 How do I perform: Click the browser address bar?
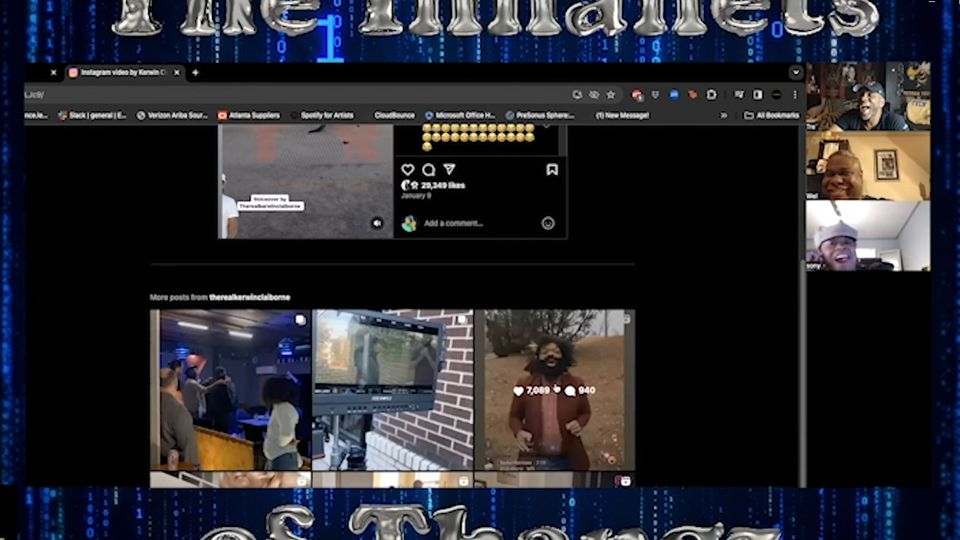(294, 95)
